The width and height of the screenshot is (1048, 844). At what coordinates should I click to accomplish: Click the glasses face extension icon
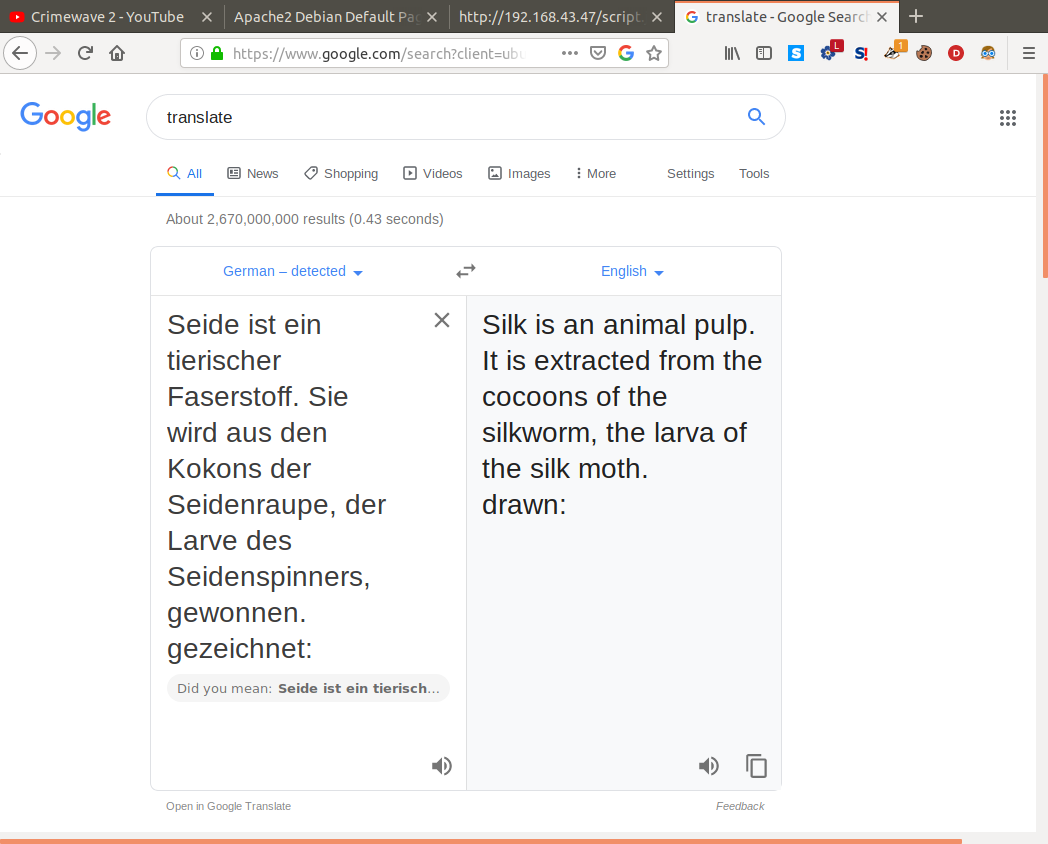(x=988, y=53)
